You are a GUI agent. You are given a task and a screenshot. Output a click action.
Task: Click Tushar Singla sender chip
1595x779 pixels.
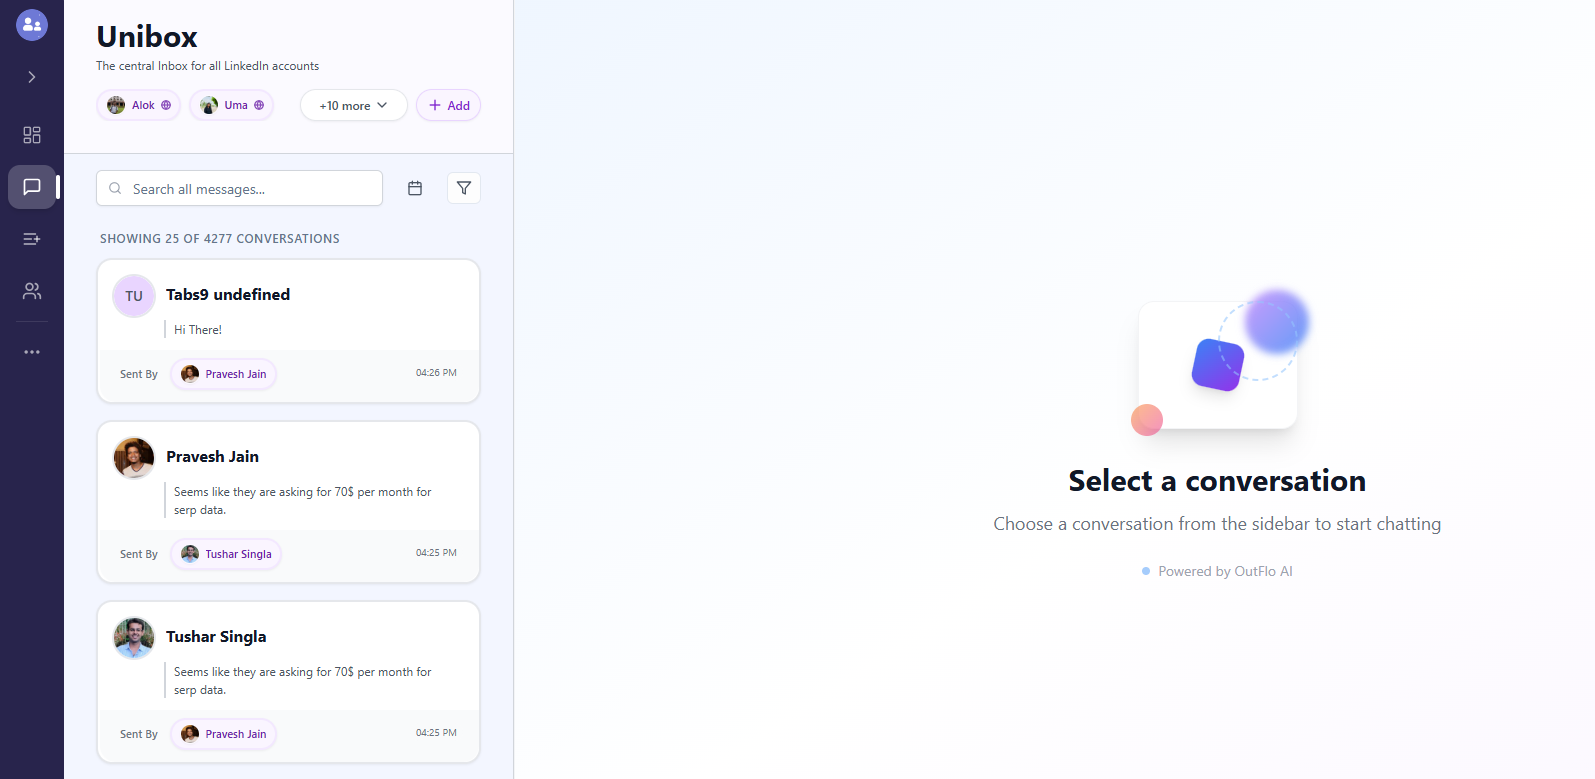[x=226, y=554]
